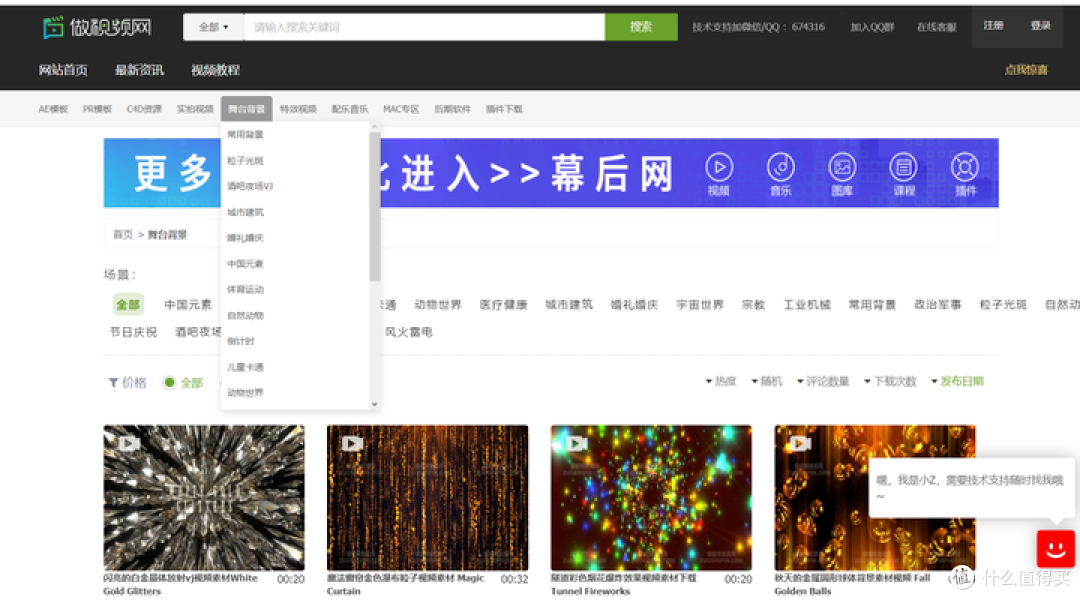The width and height of the screenshot is (1080, 600).
Task: Switch to the C4D资源 category tab
Action: tap(144, 109)
